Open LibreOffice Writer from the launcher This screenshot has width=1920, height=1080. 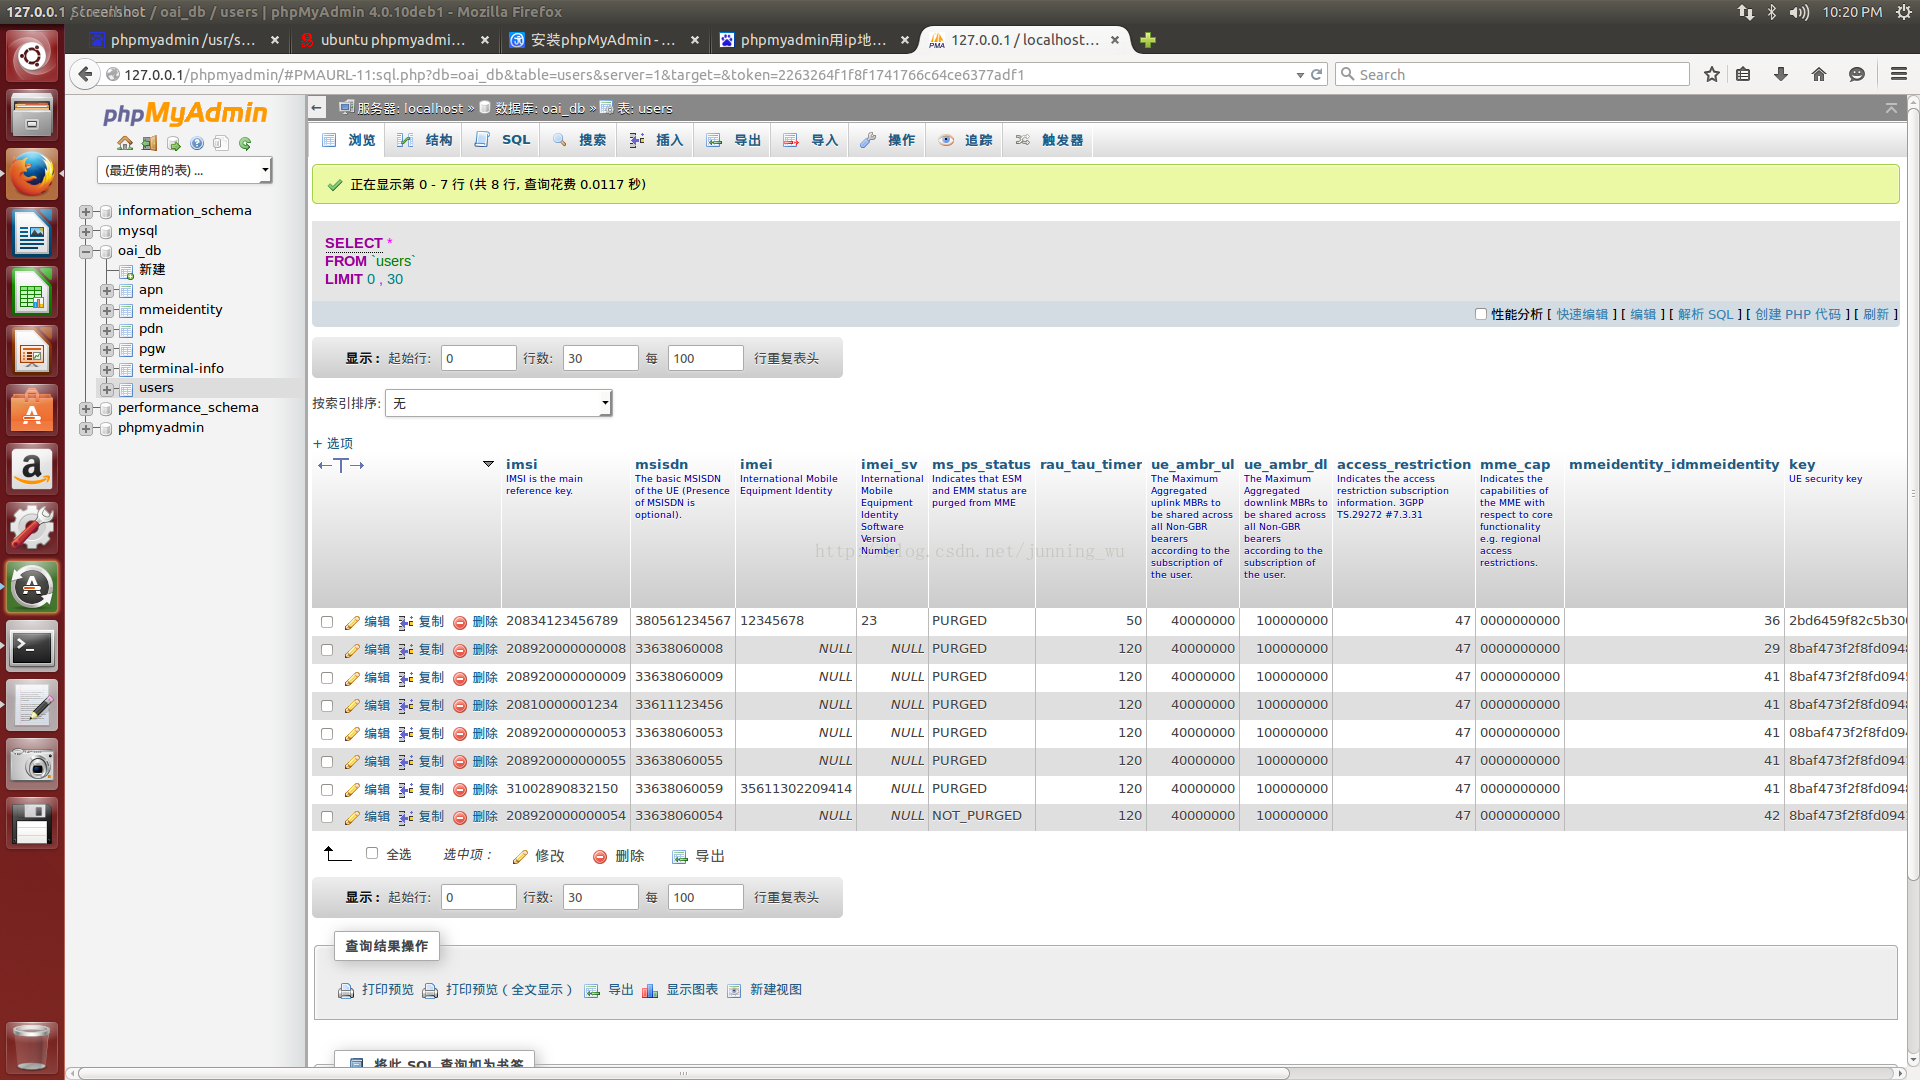pyautogui.click(x=32, y=234)
